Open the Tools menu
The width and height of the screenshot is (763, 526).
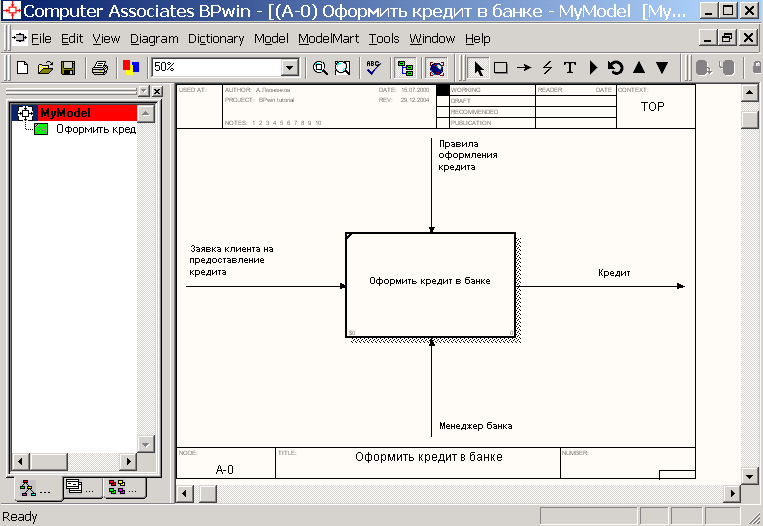click(383, 38)
